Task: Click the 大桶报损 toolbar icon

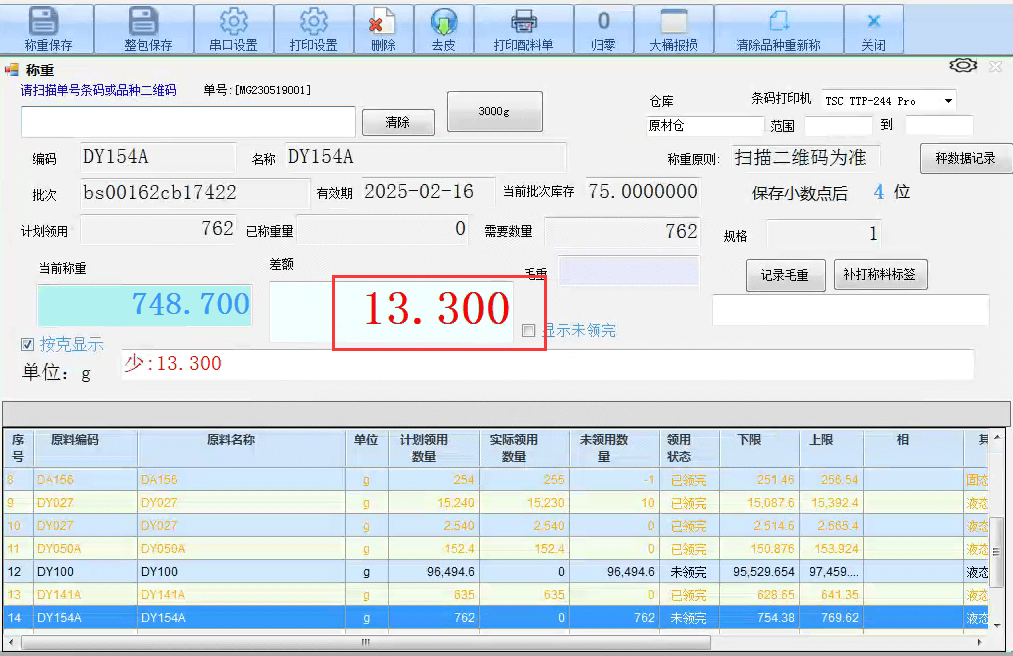Action: pyautogui.click(x=673, y=21)
